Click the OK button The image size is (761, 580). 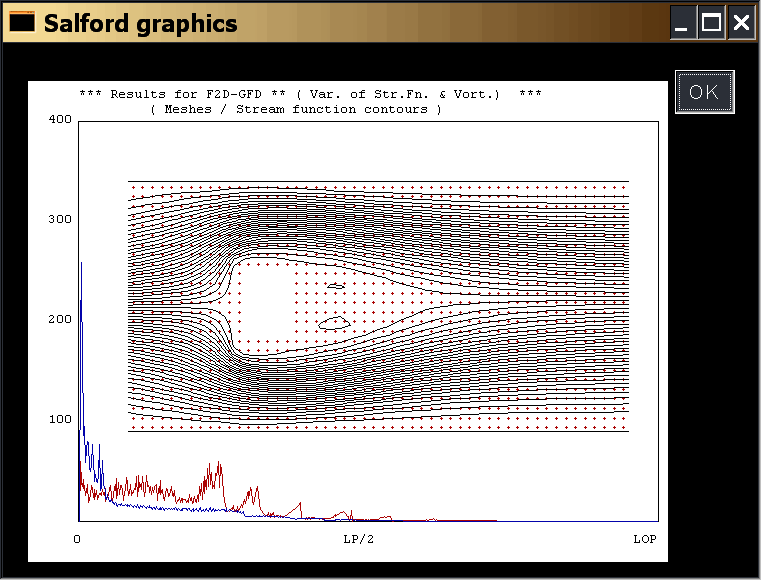[x=705, y=92]
